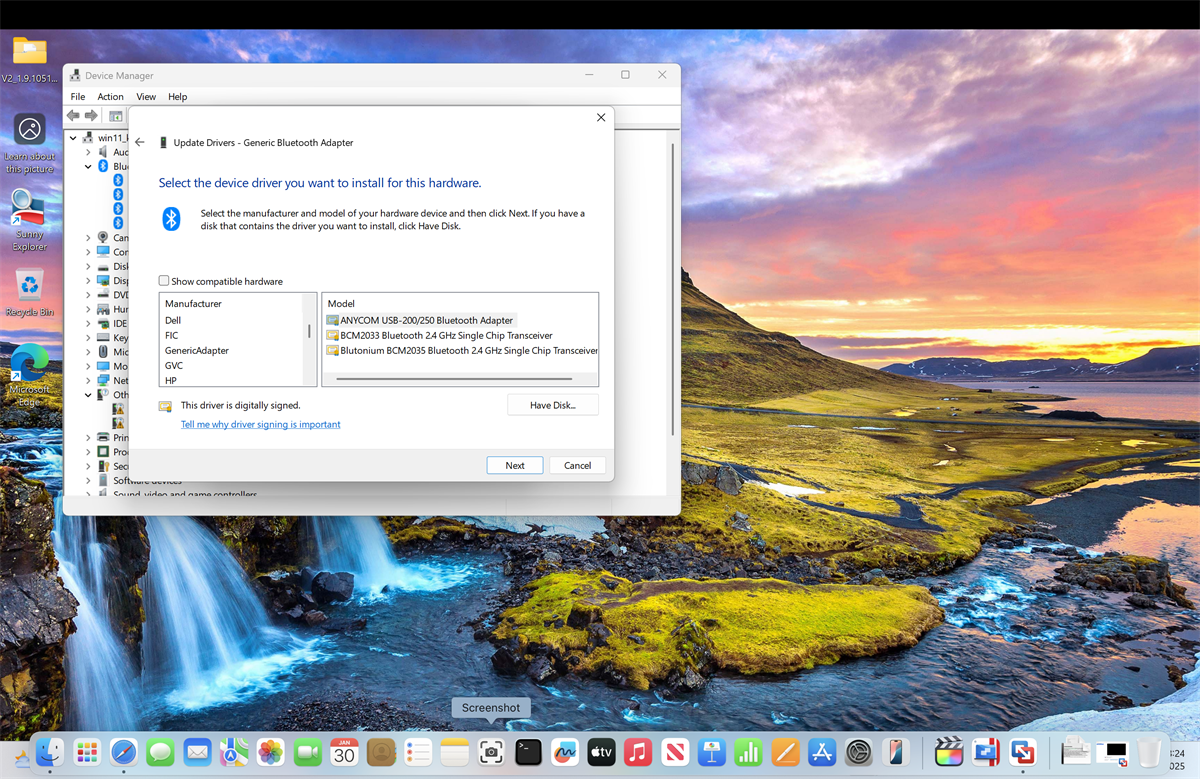
Task: Expand the Audio category in device tree
Action: click(88, 153)
